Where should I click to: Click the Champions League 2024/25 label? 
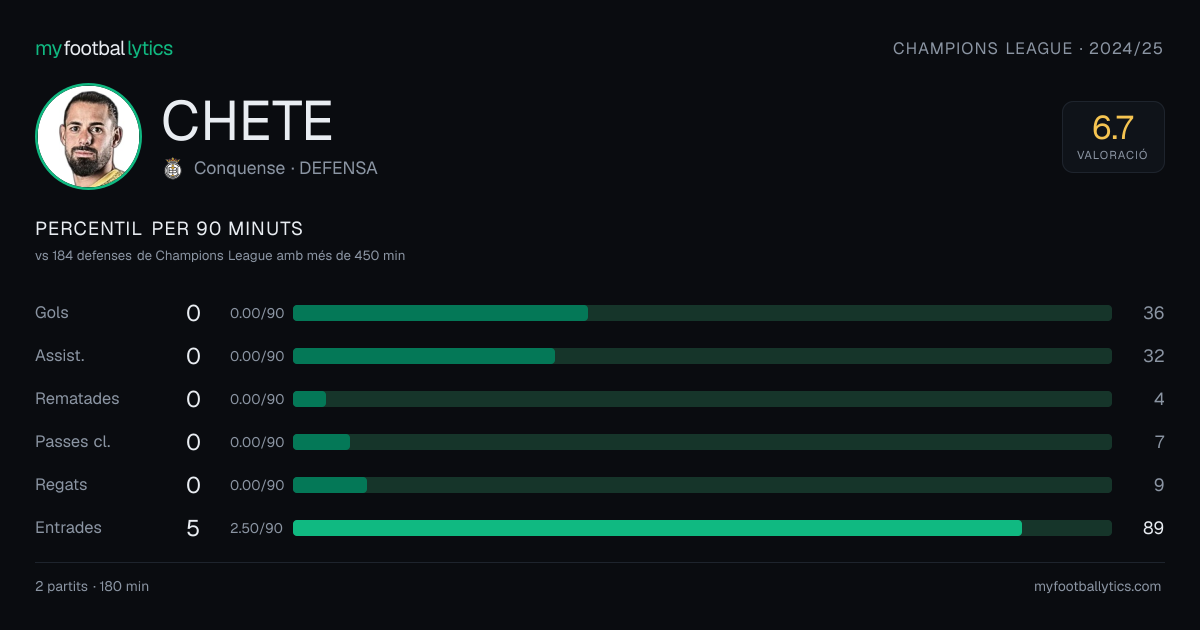(1028, 48)
